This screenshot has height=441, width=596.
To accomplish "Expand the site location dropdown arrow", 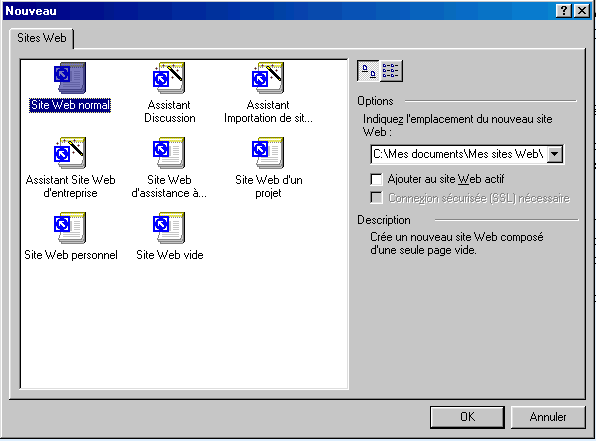I will 555,154.
